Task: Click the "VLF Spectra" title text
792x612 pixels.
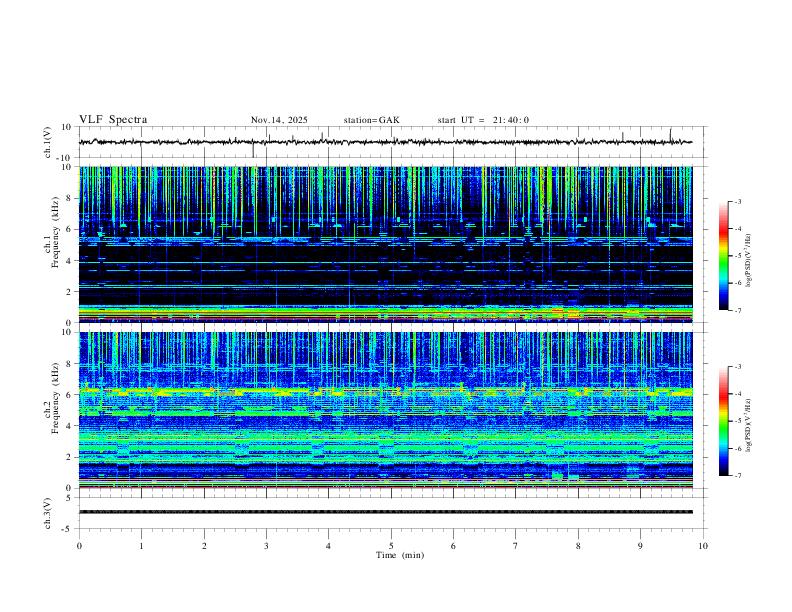Action: click(x=113, y=120)
